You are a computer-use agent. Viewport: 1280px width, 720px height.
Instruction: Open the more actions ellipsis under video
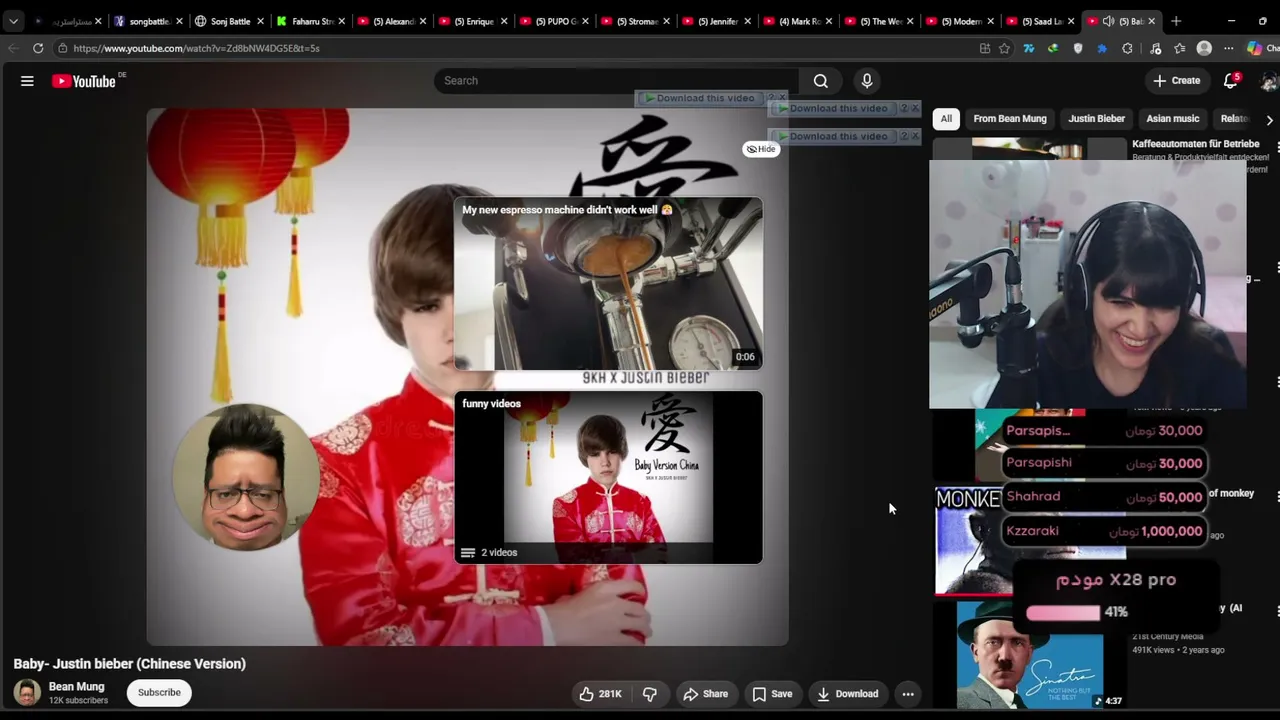pos(908,694)
